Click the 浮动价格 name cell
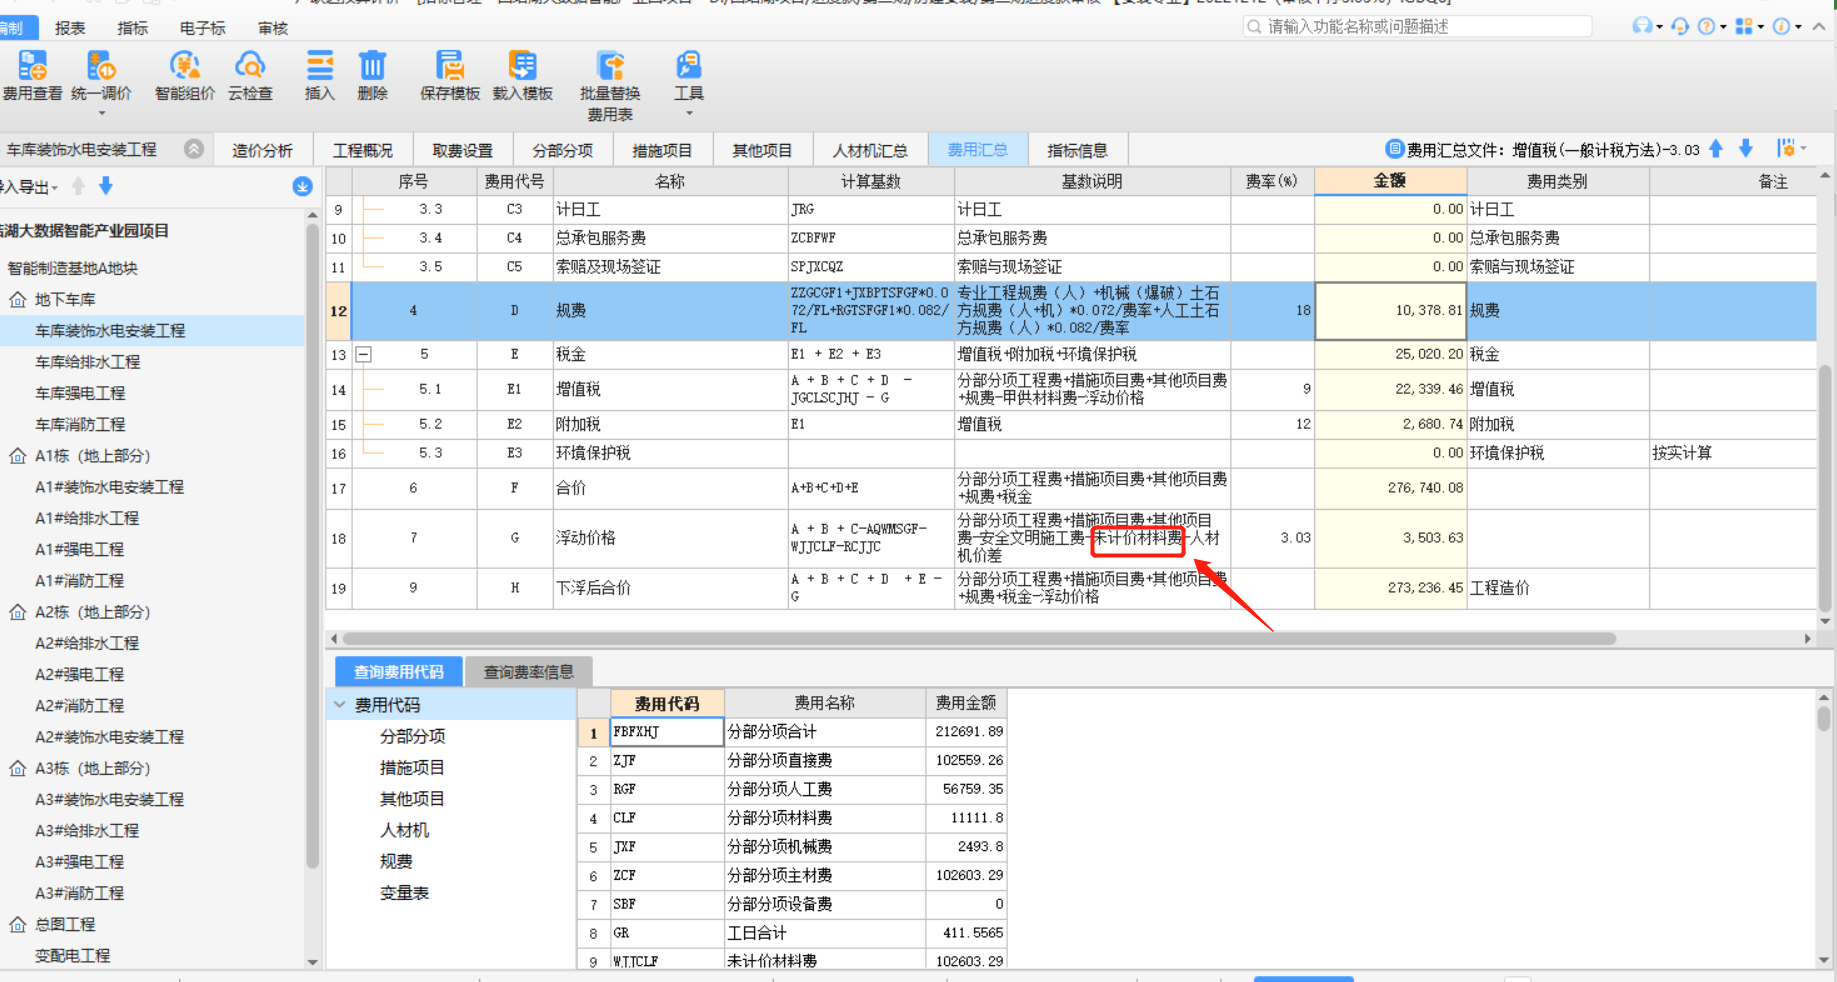 670,538
